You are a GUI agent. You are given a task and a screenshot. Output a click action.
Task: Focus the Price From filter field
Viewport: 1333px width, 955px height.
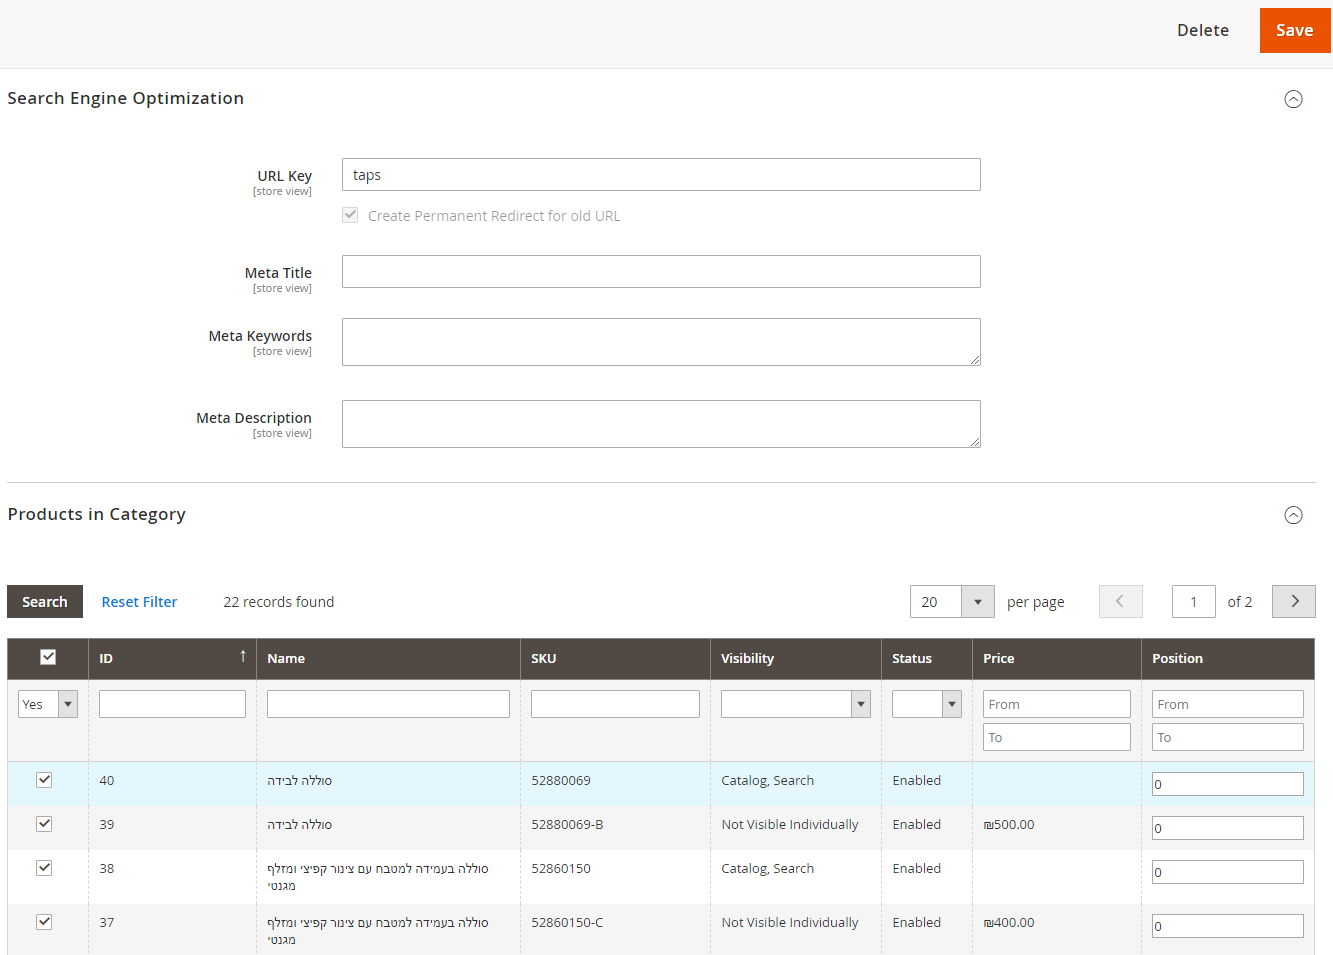click(x=1056, y=704)
